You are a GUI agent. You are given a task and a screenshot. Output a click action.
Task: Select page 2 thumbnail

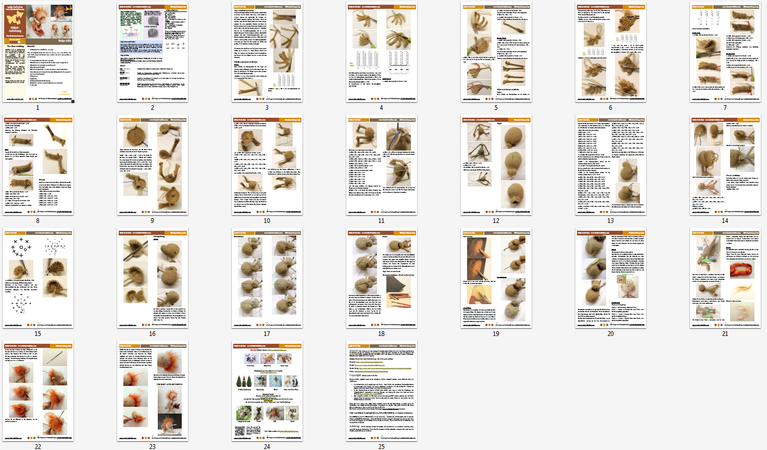coord(153,51)
